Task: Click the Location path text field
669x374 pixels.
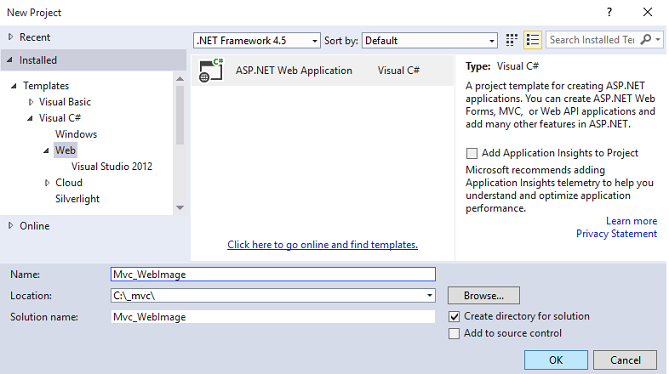Action: click(x=267, y=296)
